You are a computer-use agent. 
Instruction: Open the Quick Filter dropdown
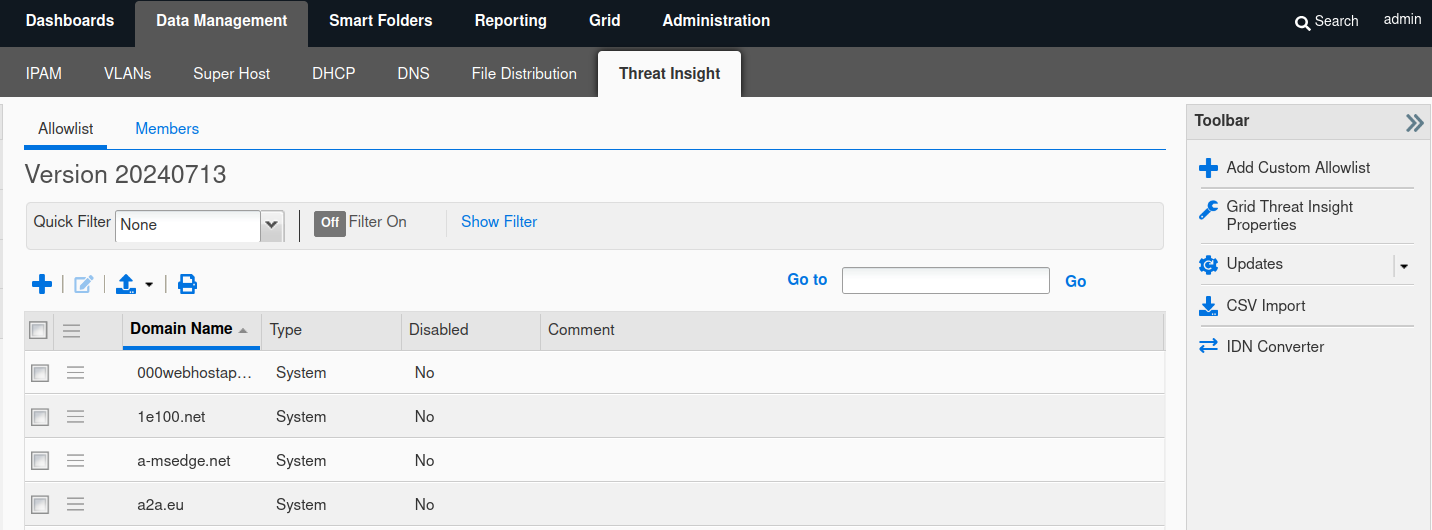[272, 226]
